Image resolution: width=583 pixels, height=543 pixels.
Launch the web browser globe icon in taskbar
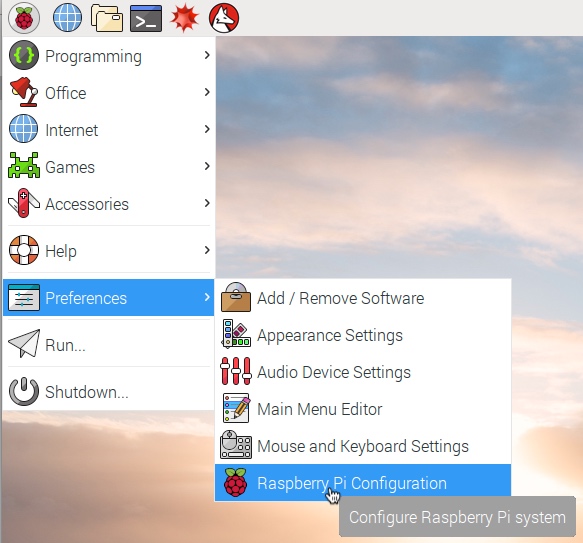[67, 17]
